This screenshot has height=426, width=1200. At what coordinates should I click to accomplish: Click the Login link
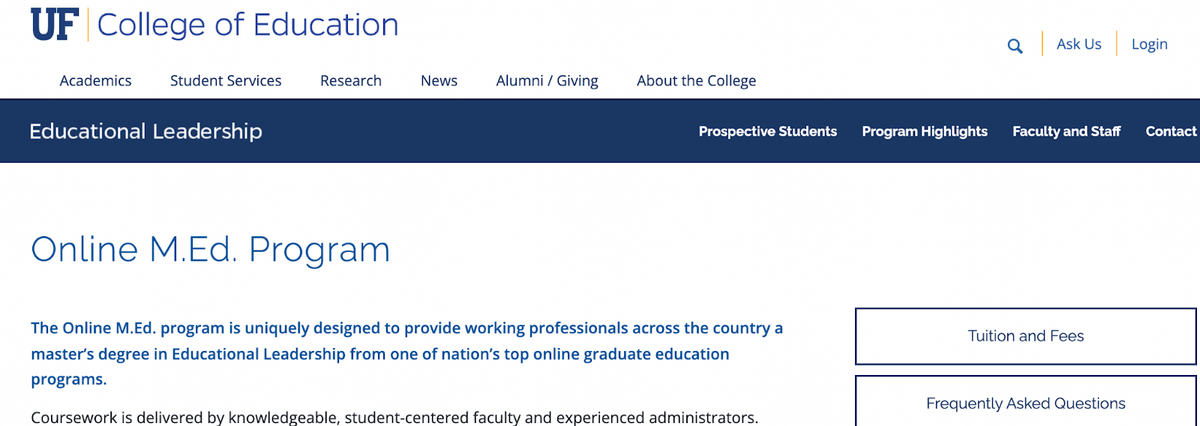pos(1149,44)
